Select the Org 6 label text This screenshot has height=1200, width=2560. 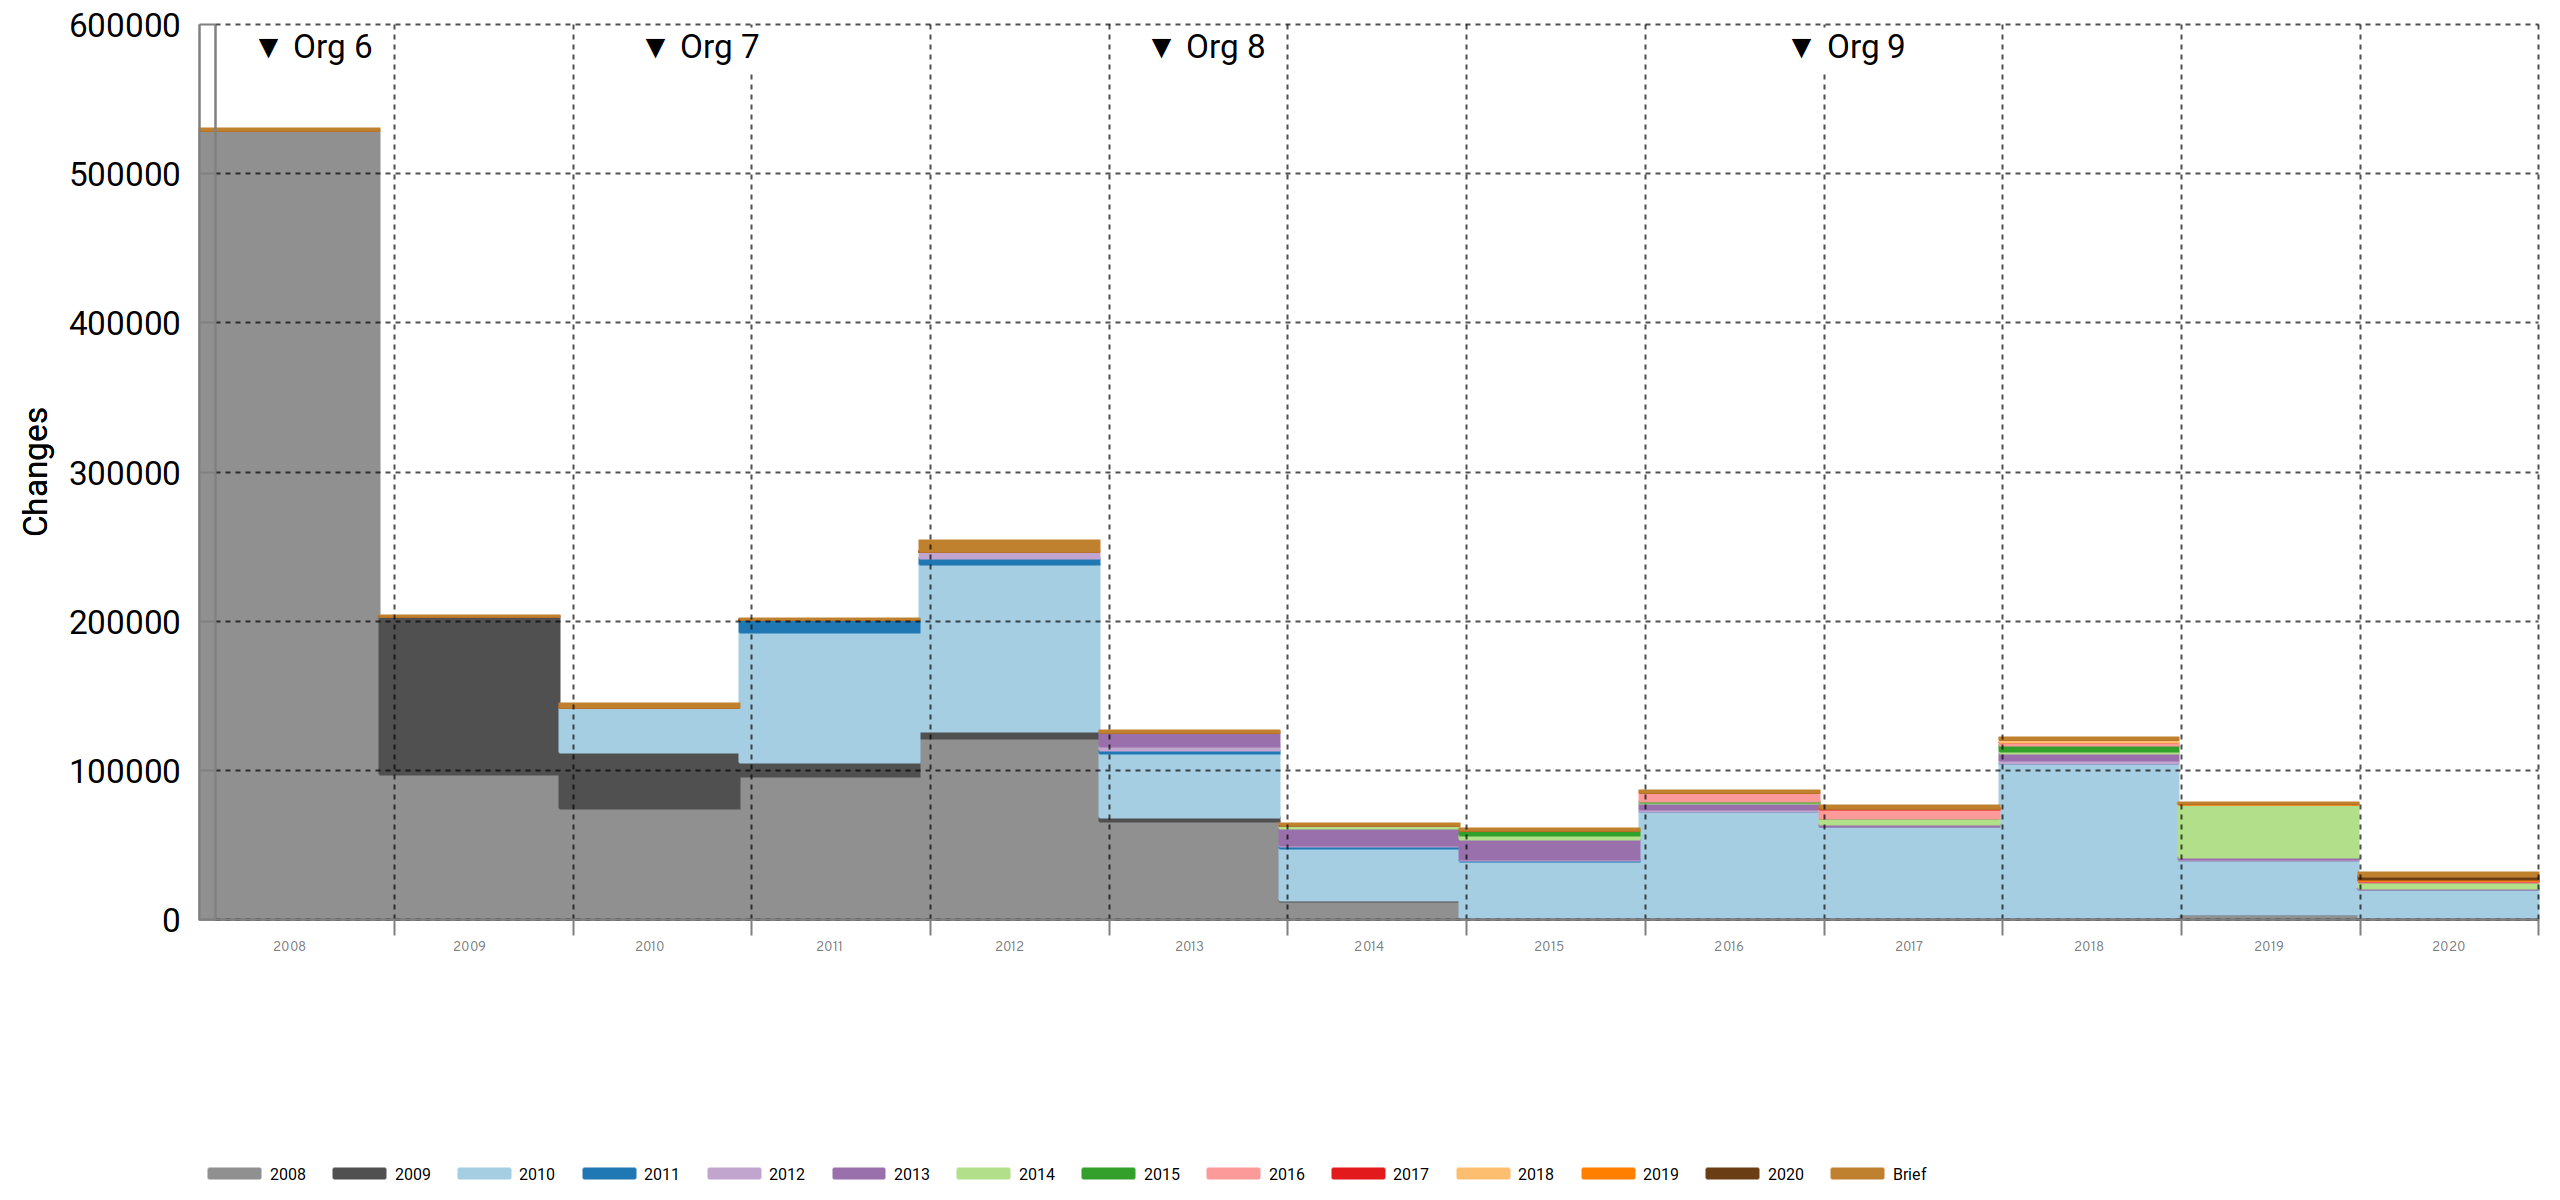click(332, 47)
